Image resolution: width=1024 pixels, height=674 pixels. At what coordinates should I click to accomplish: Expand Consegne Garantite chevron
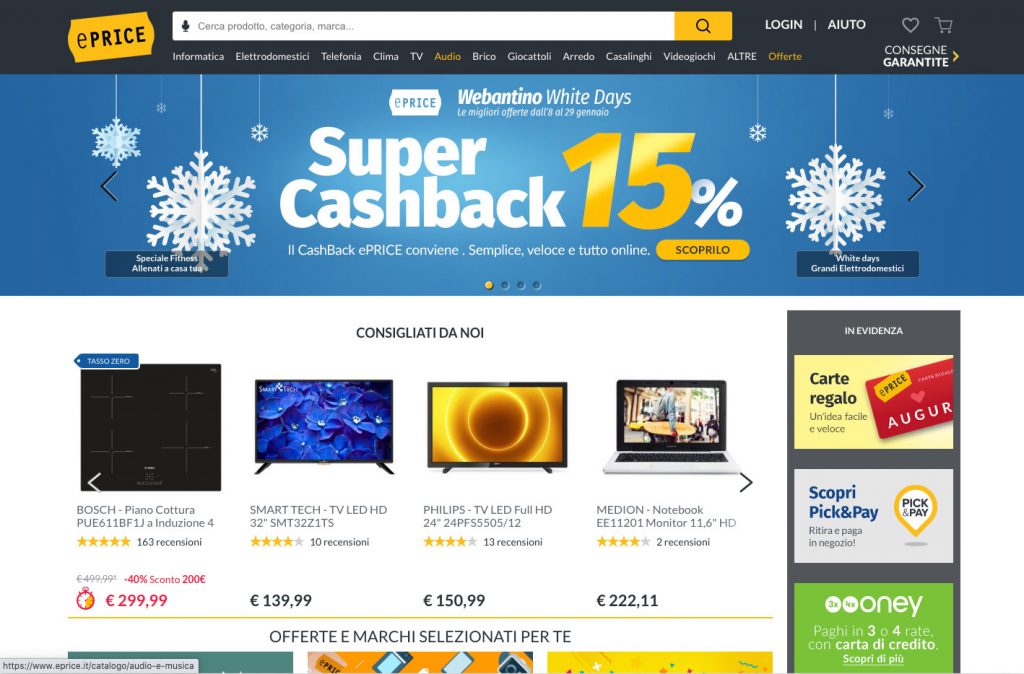(x=955, y=56)
